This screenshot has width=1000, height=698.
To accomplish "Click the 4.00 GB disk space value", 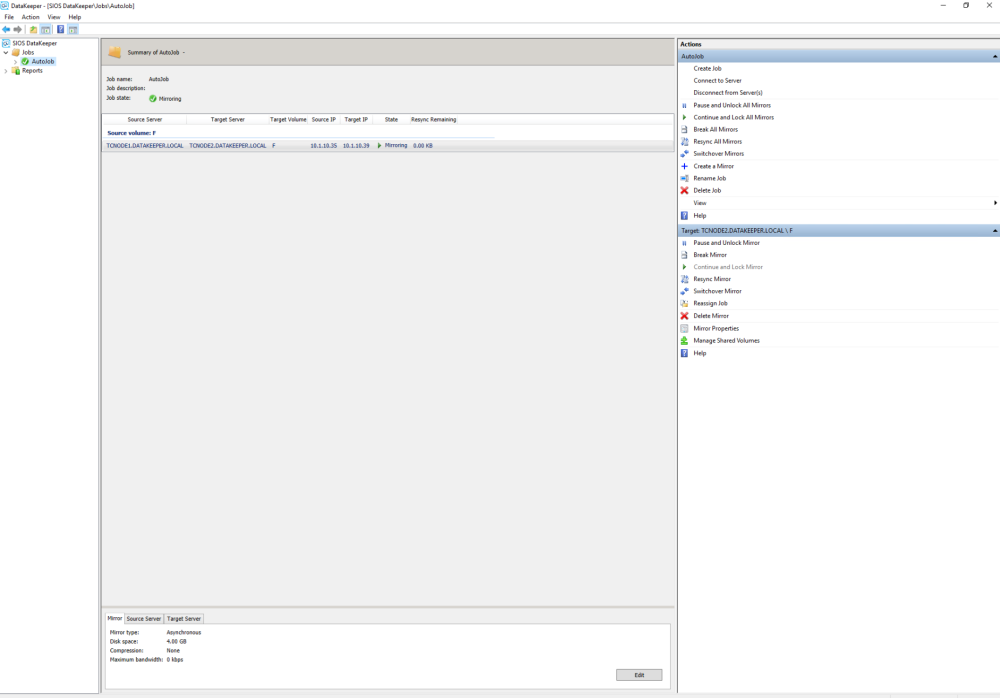I will tap(177, 641).
